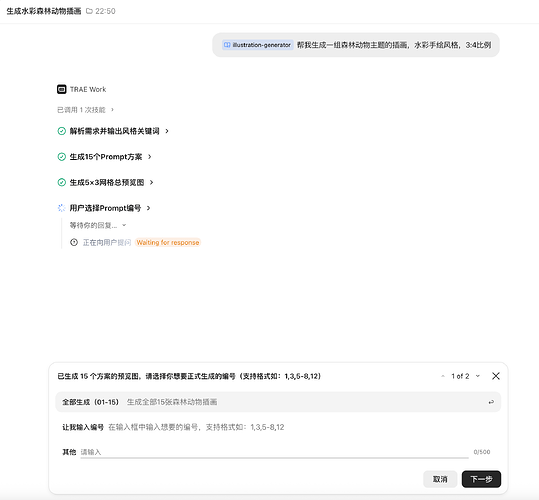Click the user message bubble text

[x=394, y=45]
